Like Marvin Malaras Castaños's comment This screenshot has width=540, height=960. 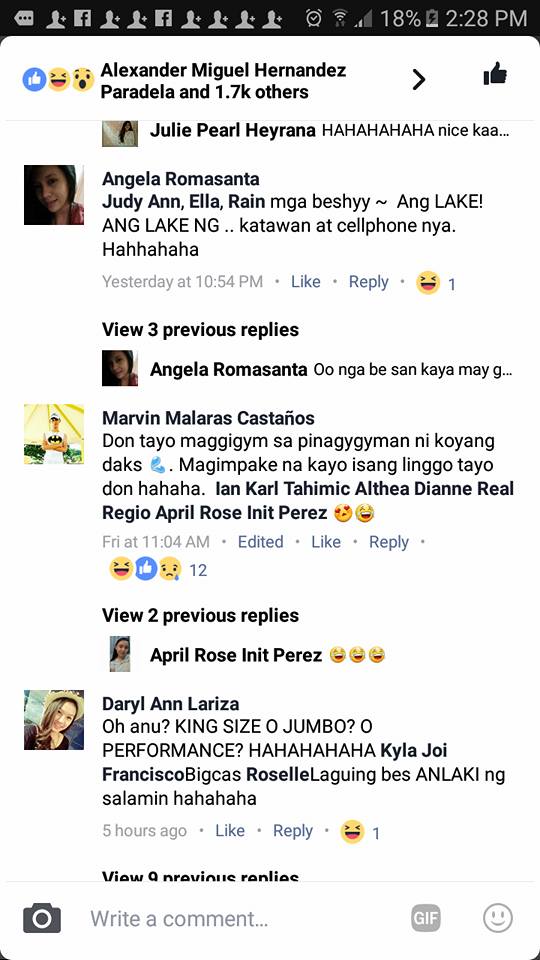click(x=326, y=542)
